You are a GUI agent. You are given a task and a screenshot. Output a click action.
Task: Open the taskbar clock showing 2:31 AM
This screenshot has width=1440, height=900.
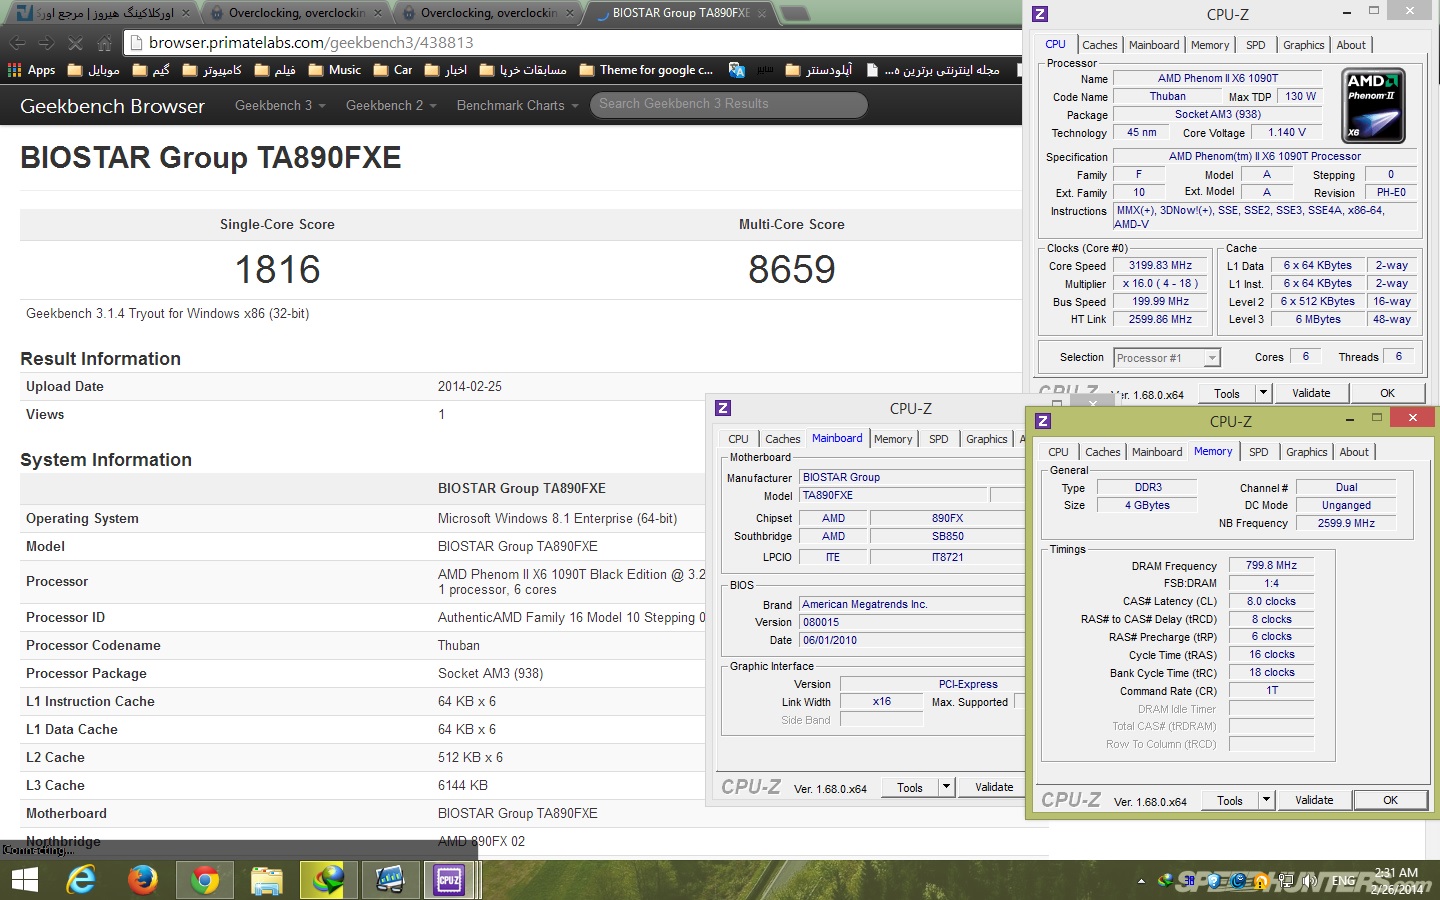tap(1397, 881)
